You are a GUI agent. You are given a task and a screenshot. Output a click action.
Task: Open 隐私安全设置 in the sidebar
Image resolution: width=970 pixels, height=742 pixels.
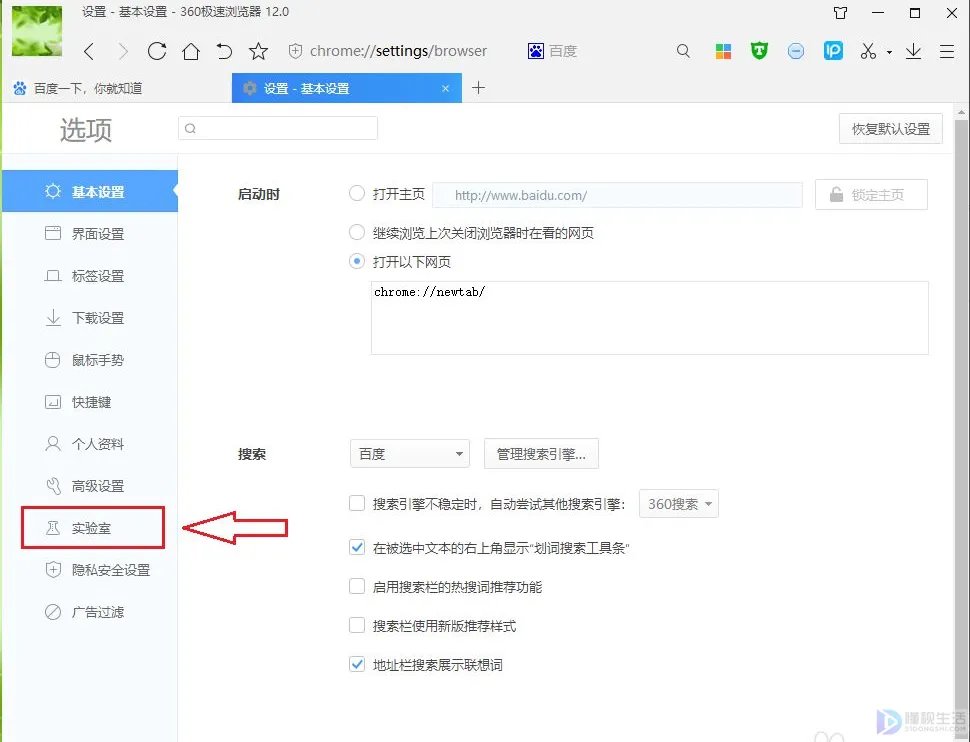click(x=90, y=570)
